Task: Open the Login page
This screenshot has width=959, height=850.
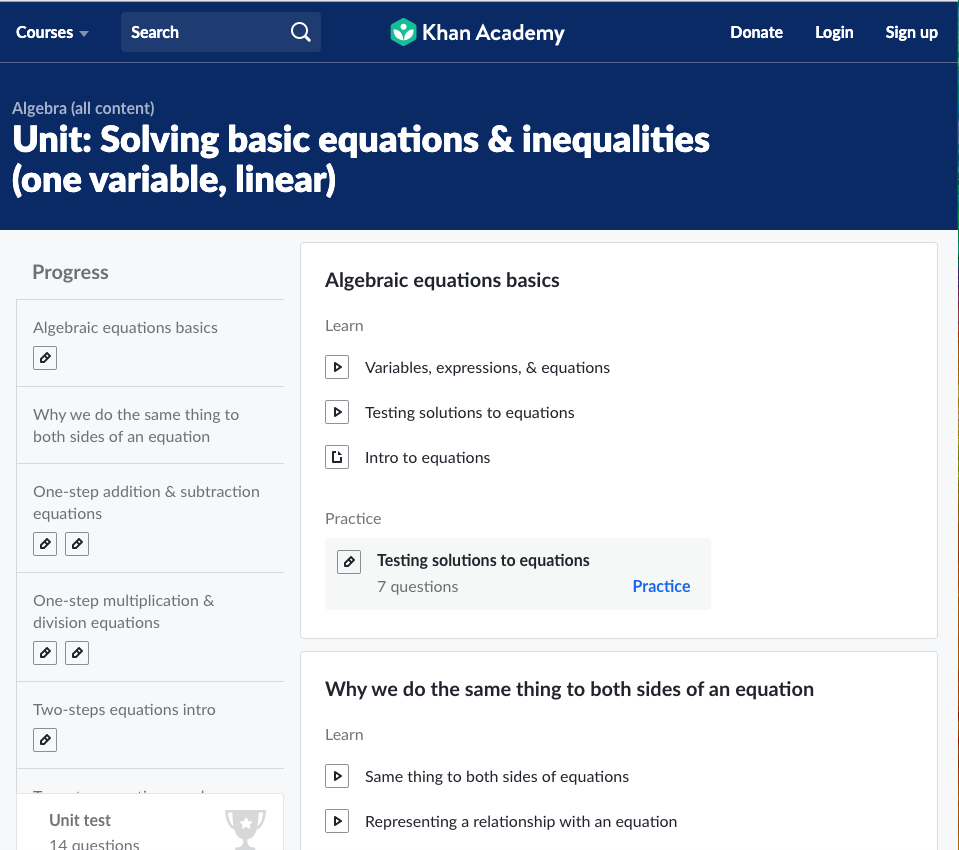Action: [x=834, y=32]
